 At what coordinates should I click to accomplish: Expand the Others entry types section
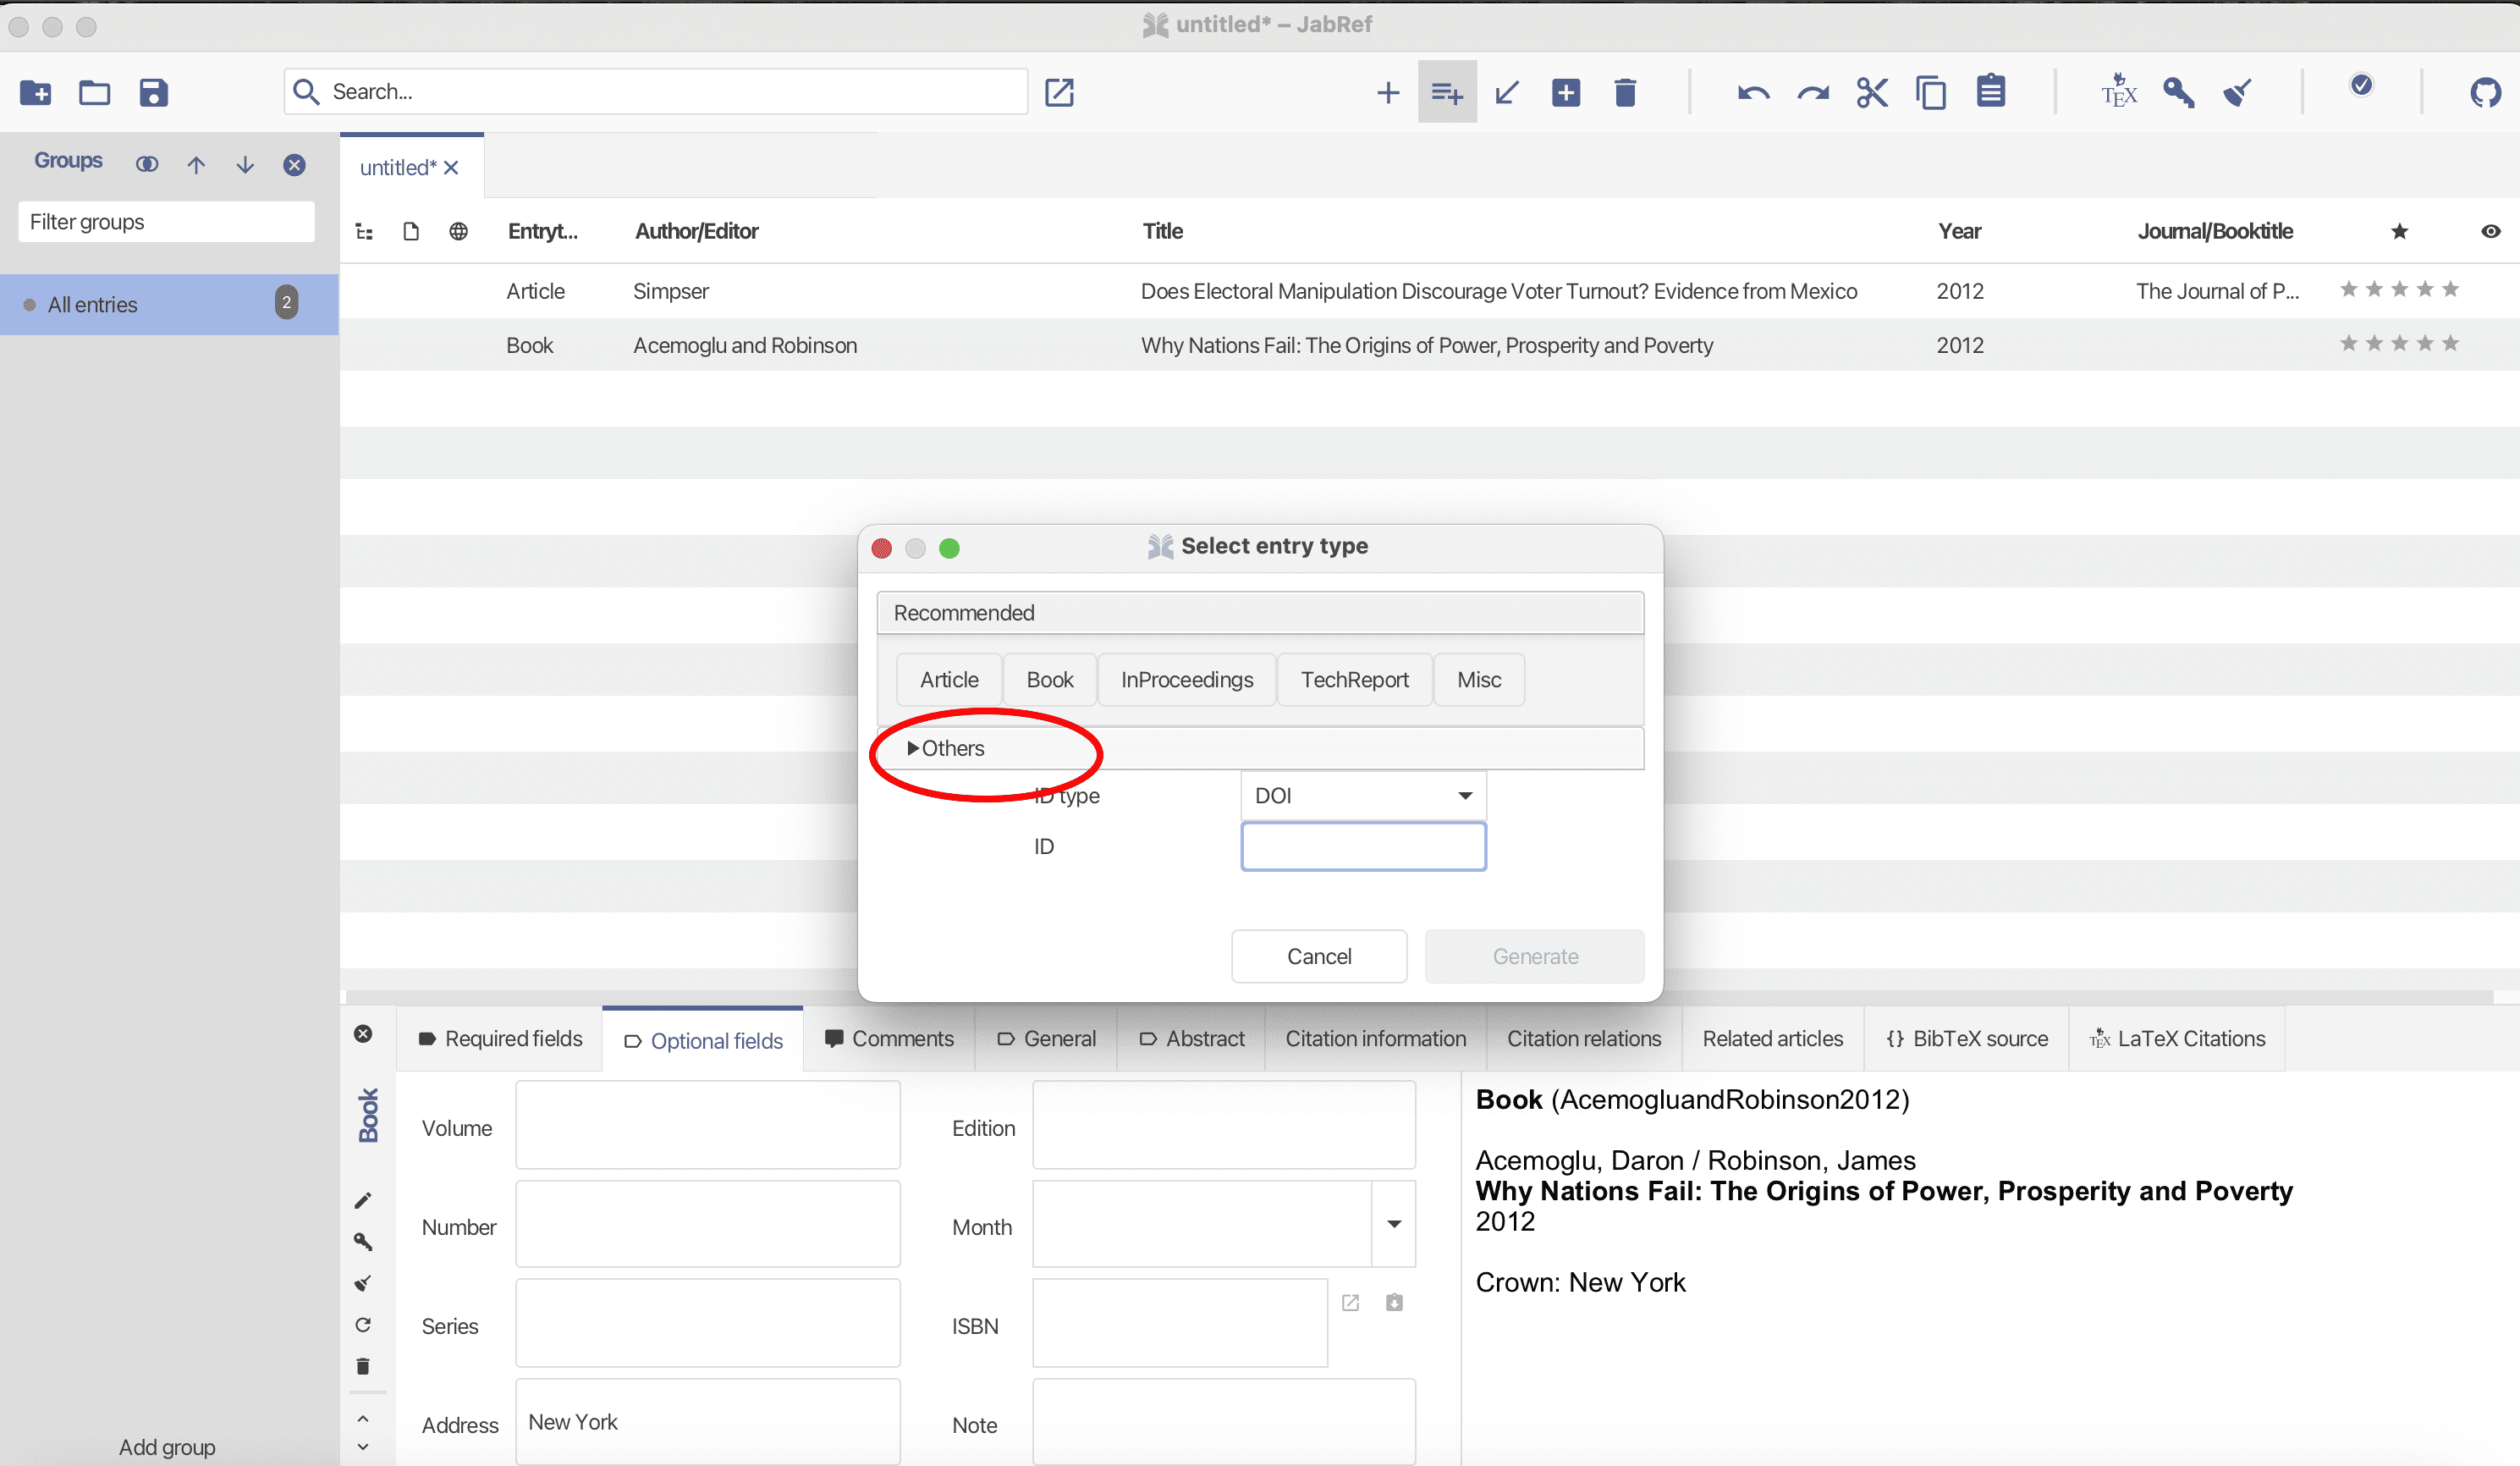946,748
